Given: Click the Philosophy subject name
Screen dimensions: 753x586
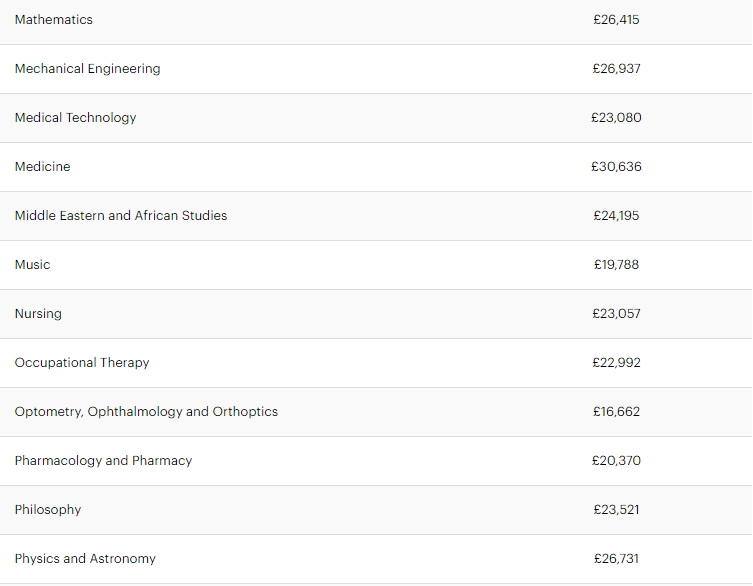Looking at the screenshot, I should (x=48, y=510).
